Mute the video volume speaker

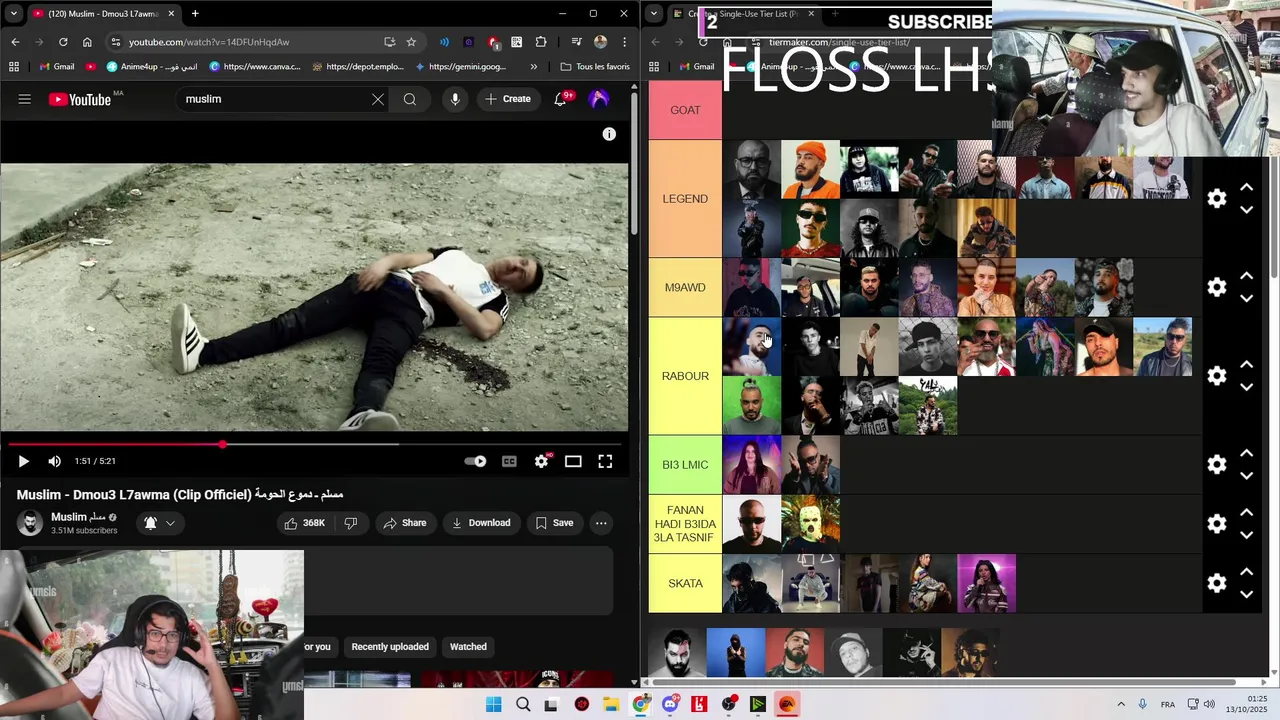click(54, 461)
